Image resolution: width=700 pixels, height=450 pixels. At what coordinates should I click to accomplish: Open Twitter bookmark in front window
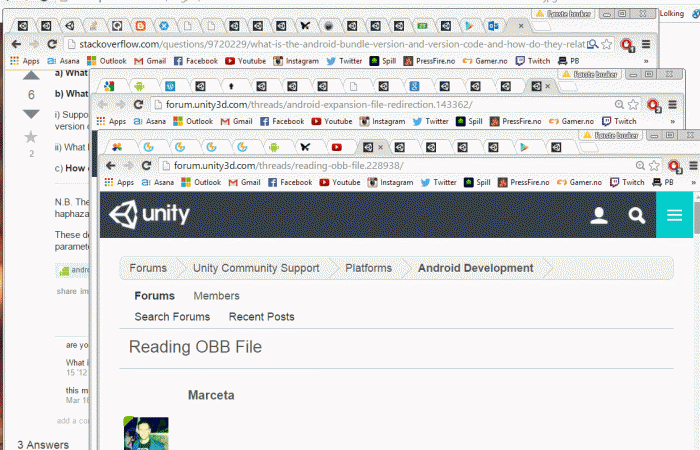coord(439,182)
